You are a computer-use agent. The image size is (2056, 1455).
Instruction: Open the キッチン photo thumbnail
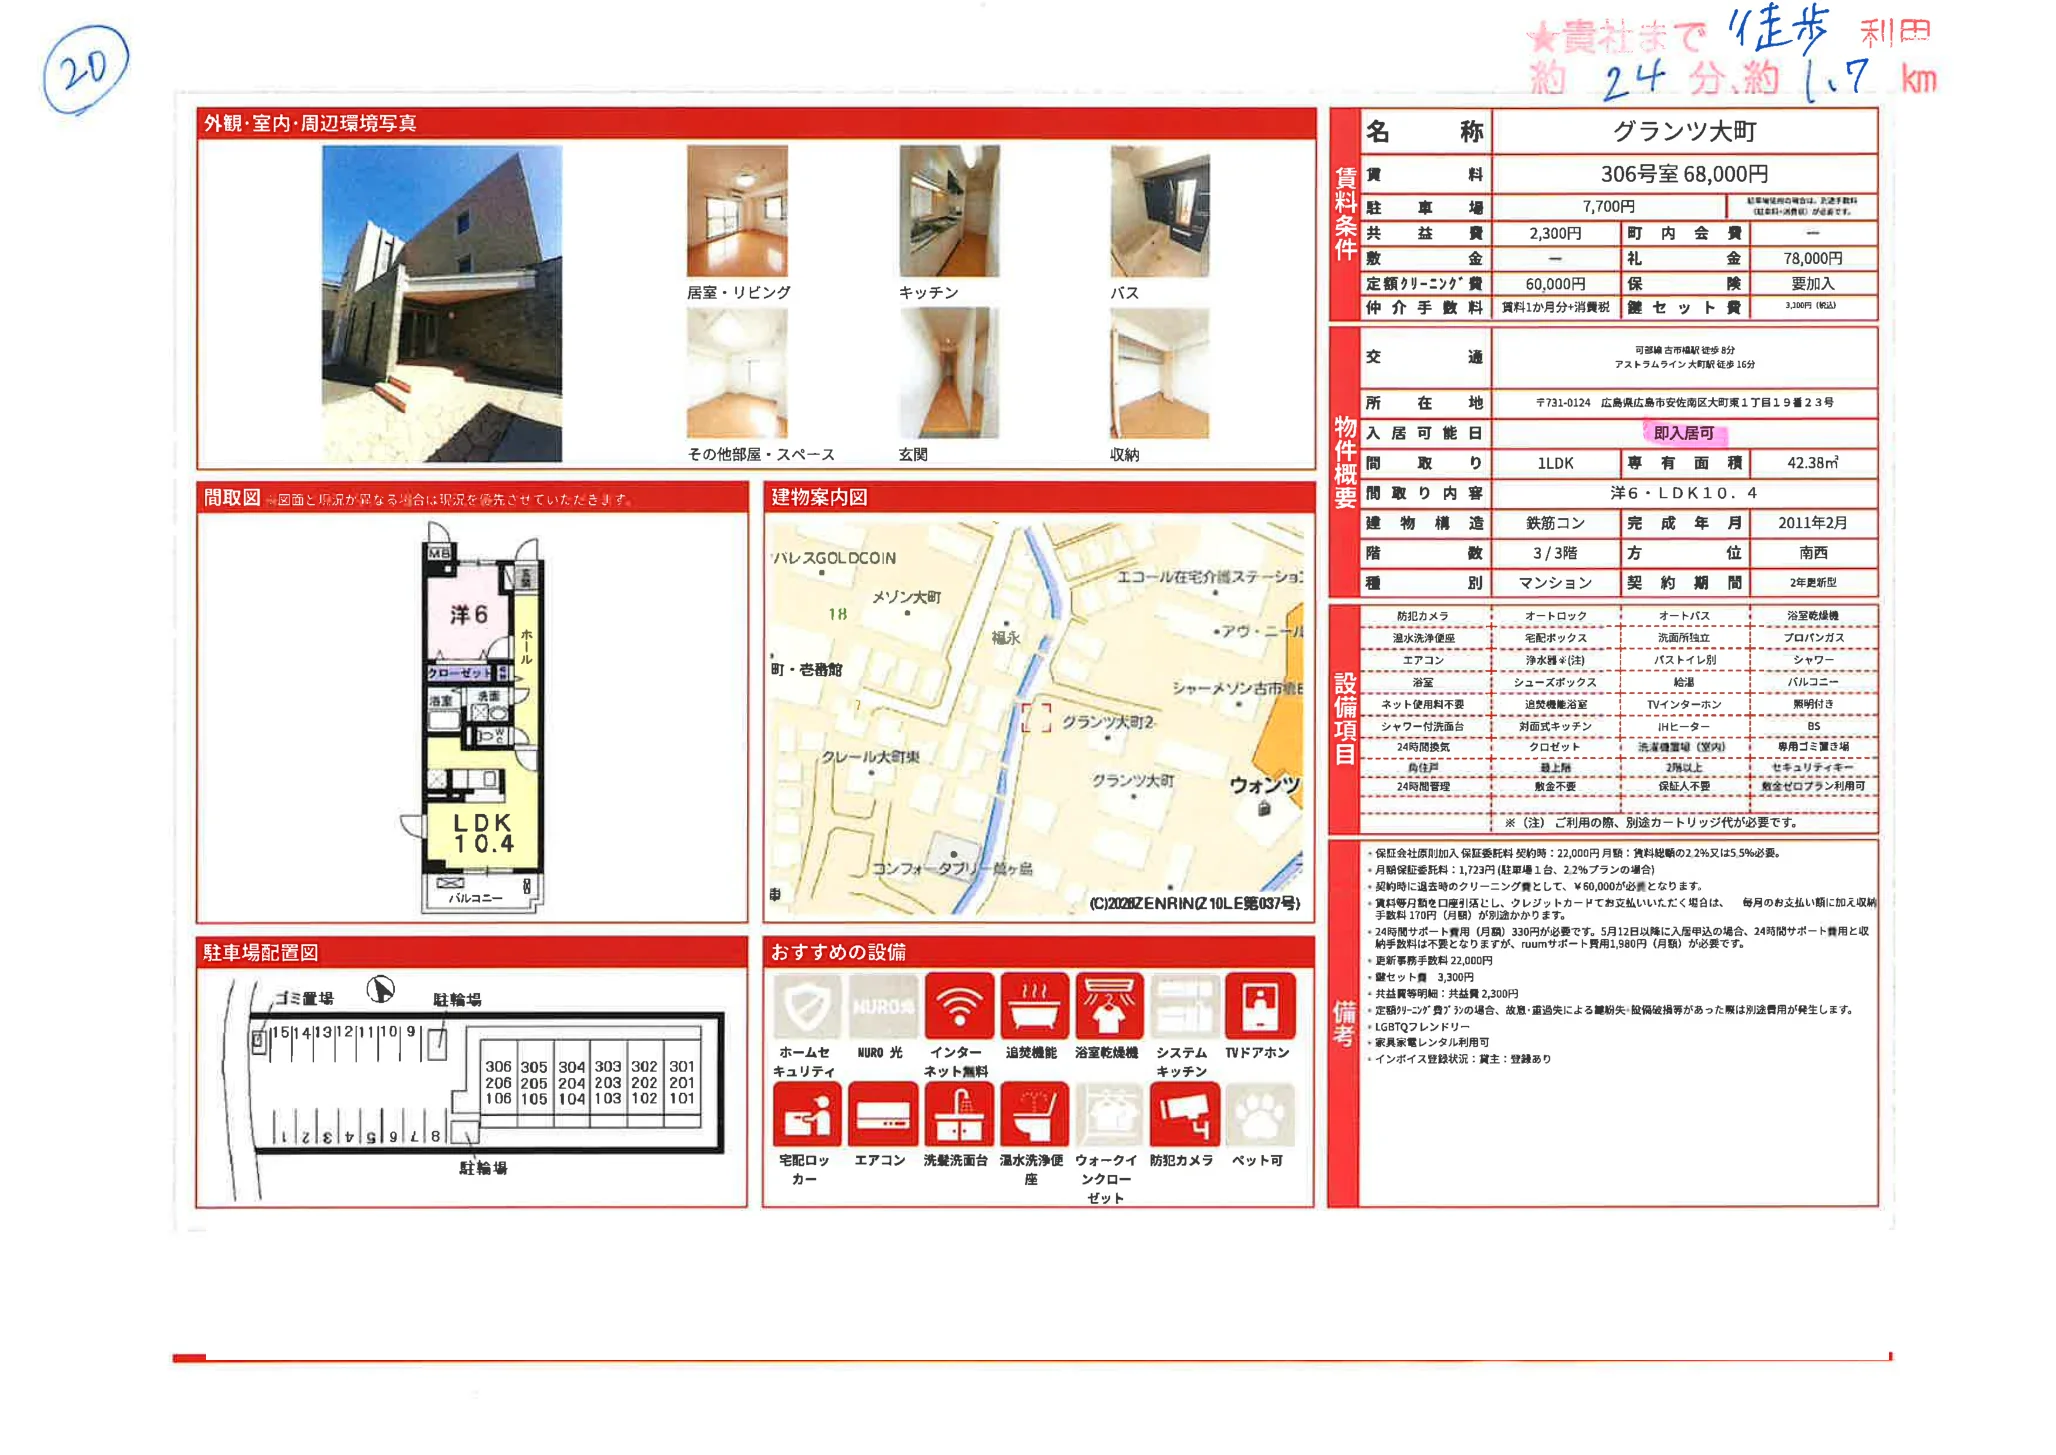[x=948, y=211]
